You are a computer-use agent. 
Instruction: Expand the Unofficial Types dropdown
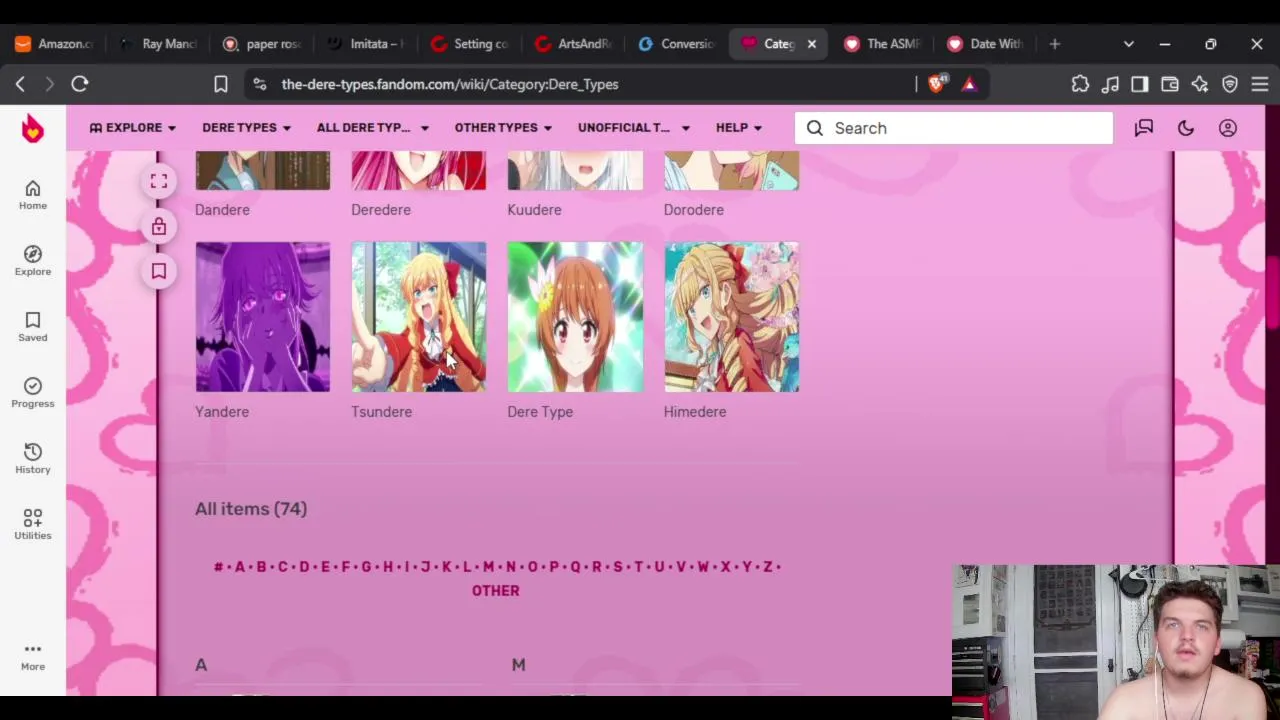point(633,128)
